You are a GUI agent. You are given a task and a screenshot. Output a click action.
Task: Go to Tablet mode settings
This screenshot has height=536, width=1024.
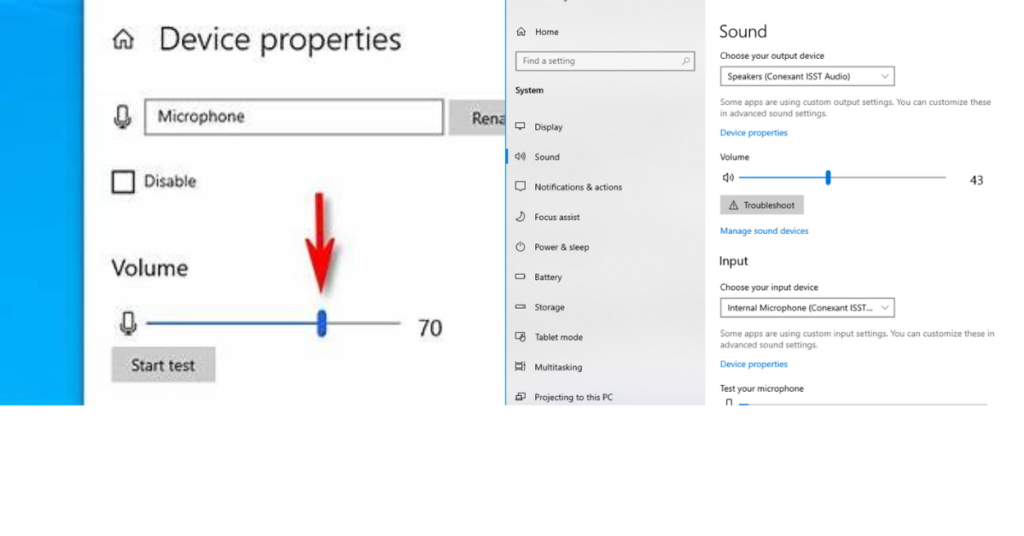coord(558,337)
